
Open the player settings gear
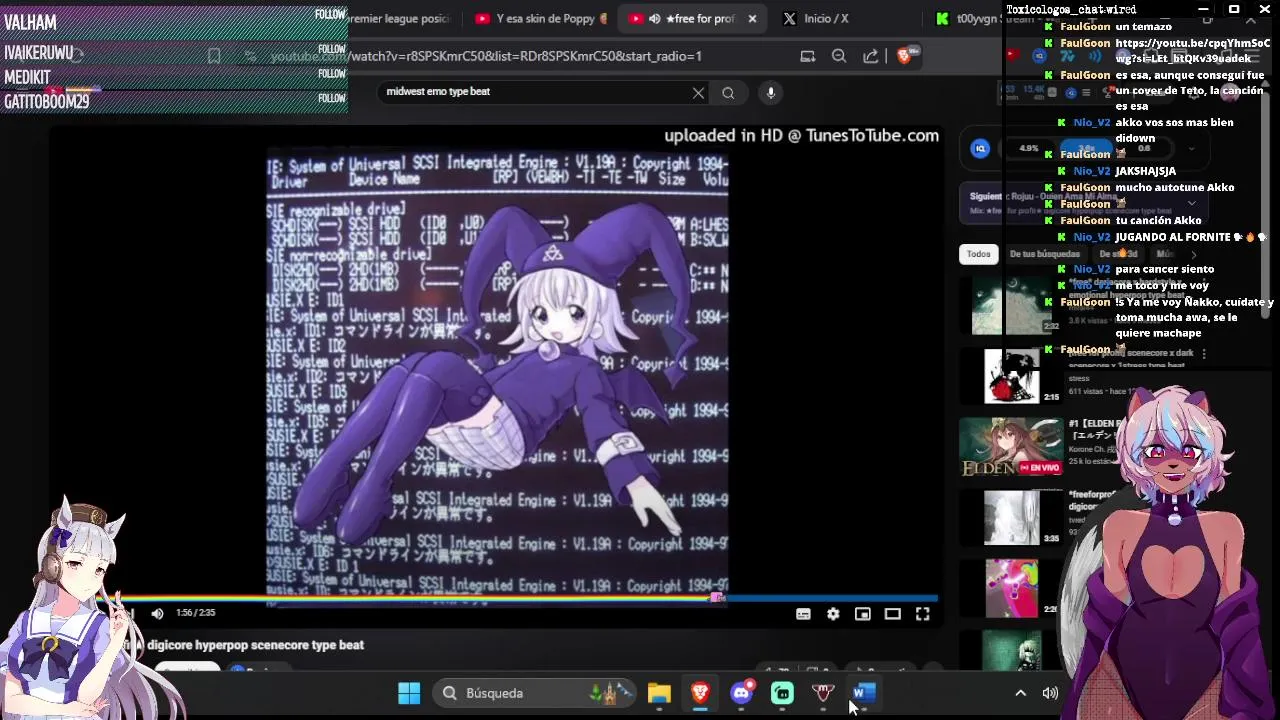pos(833,614)
